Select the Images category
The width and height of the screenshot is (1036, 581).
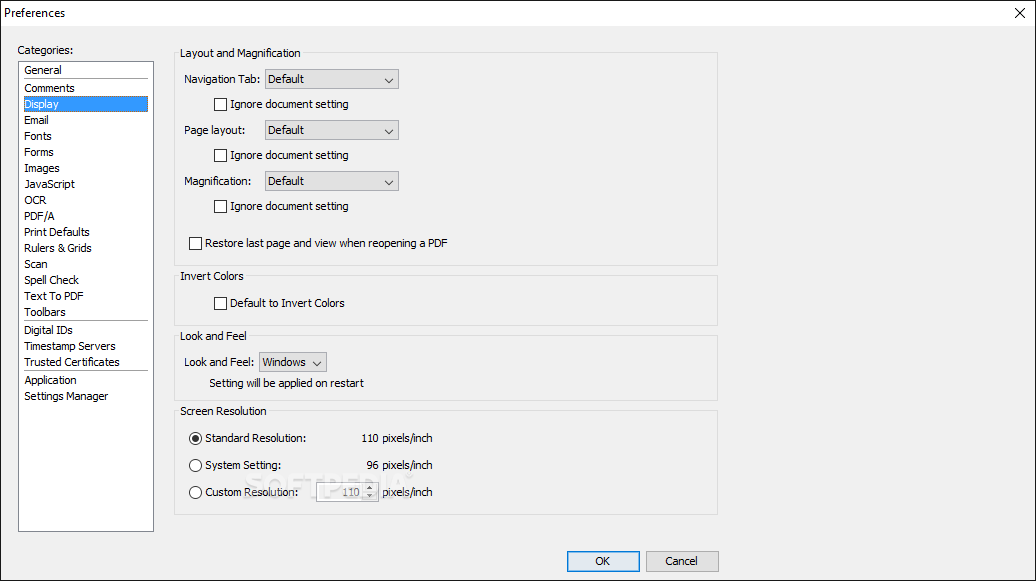pyautogui.click(x=42, y=169)
